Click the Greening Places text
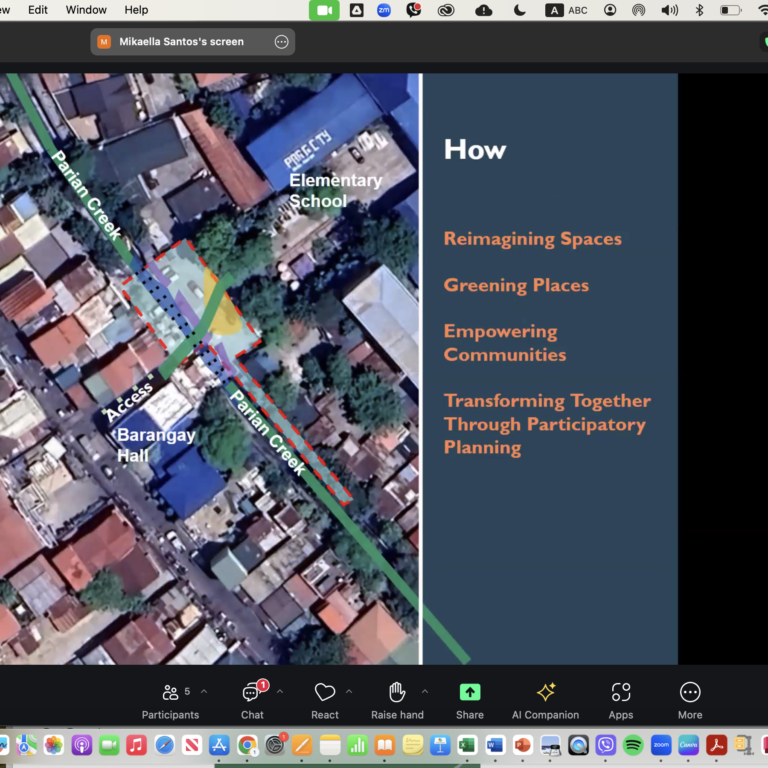Image resolution: width=768 pixels, height=768 pixels. tap(516, 285)
